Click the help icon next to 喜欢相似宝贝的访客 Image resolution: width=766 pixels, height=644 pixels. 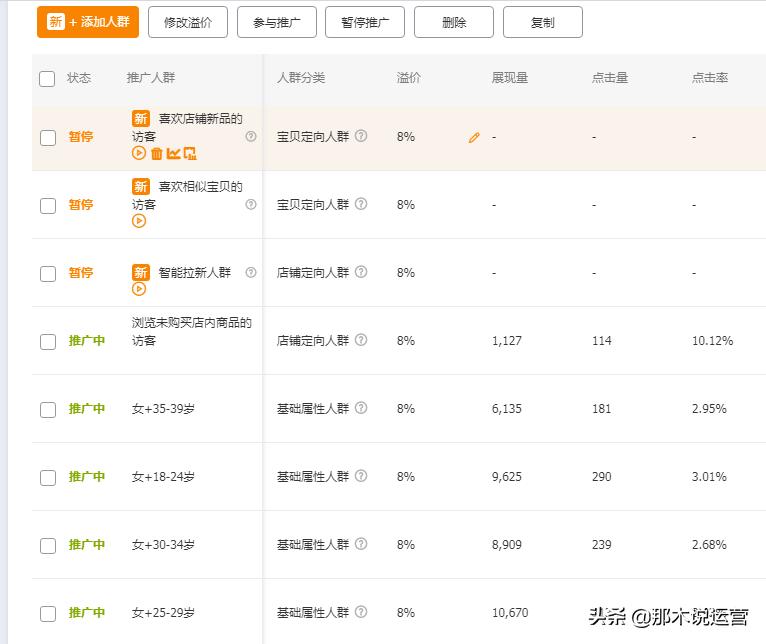click(251, 204)
